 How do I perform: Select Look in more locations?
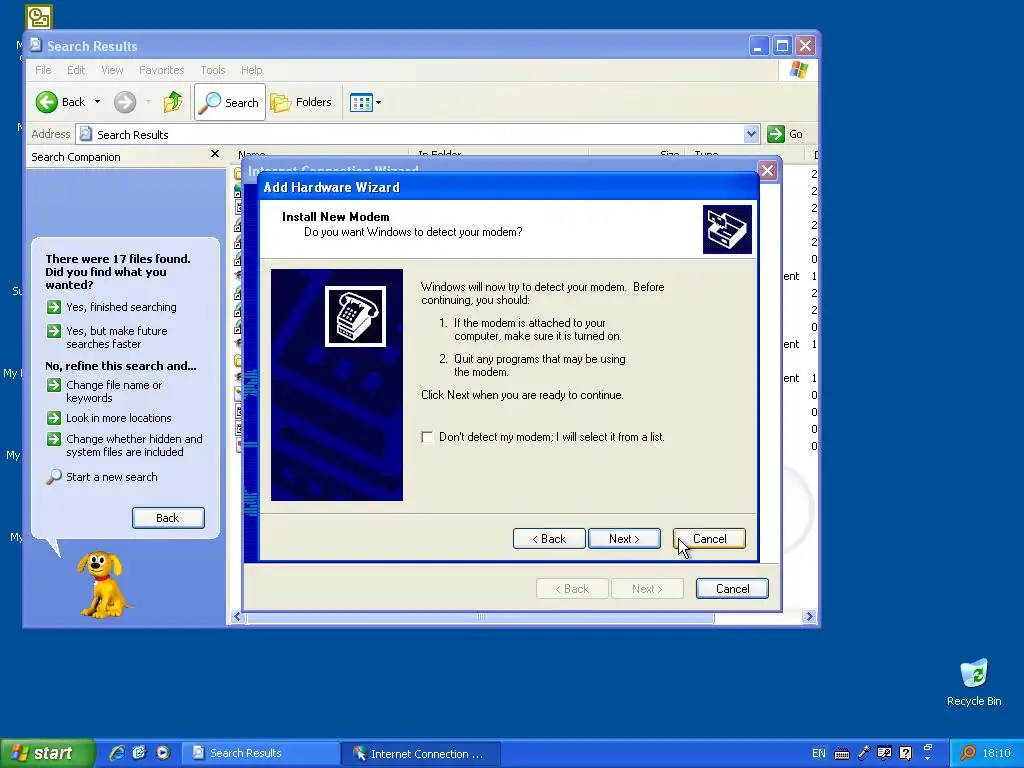pos(109,418)
